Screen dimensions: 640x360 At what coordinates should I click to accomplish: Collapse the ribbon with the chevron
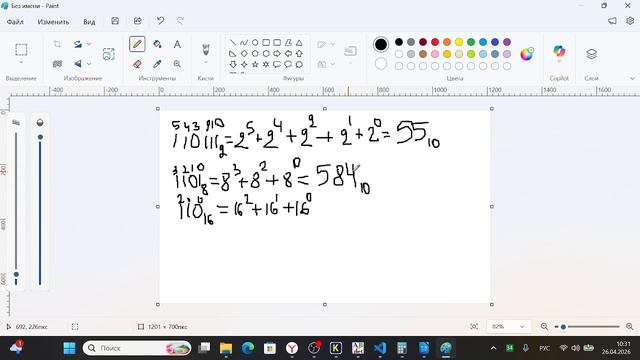(632, 78)
